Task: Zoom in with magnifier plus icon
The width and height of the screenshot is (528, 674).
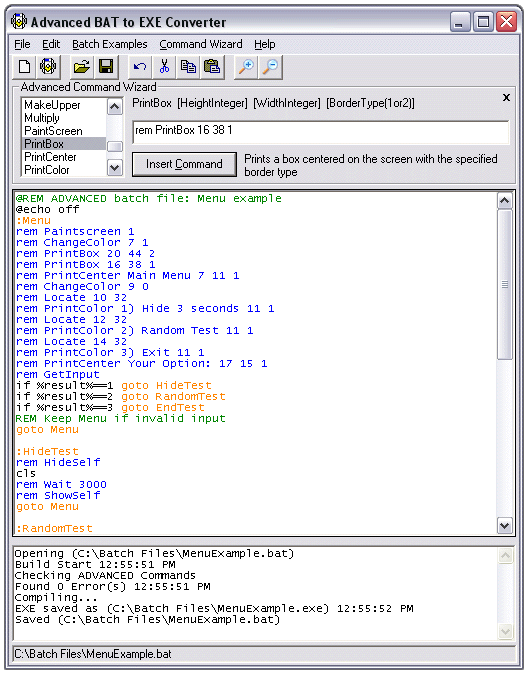Action: click(x=246, y=67)
